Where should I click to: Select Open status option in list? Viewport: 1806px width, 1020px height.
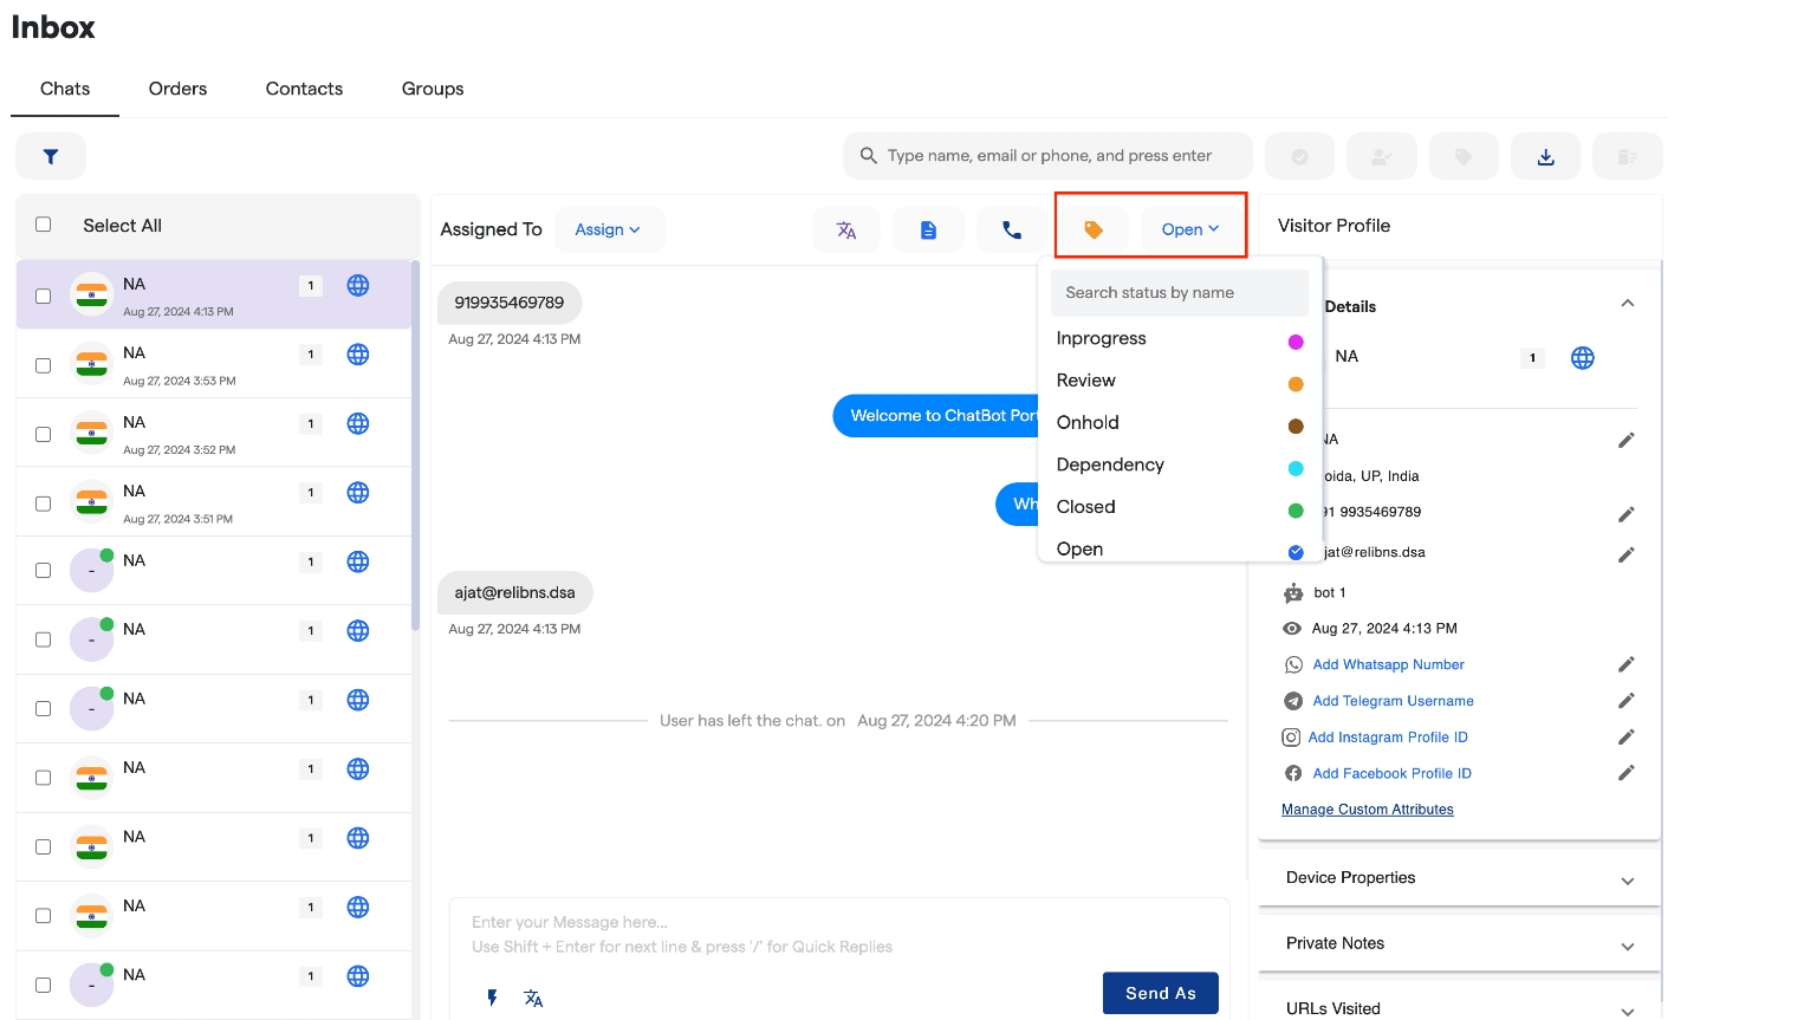click(1180, 548)
